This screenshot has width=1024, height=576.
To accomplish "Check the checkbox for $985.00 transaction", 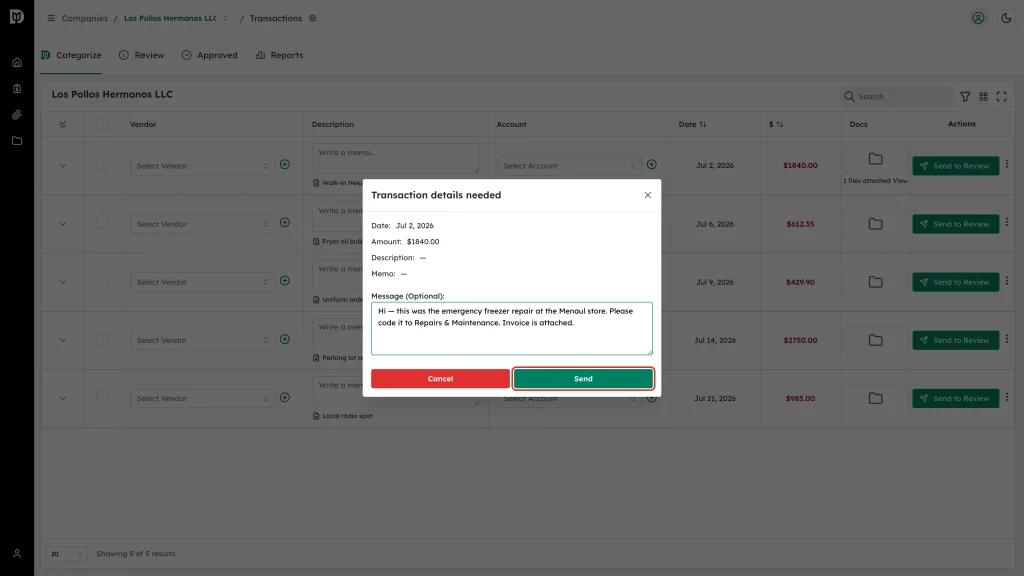I will [103, 397].
